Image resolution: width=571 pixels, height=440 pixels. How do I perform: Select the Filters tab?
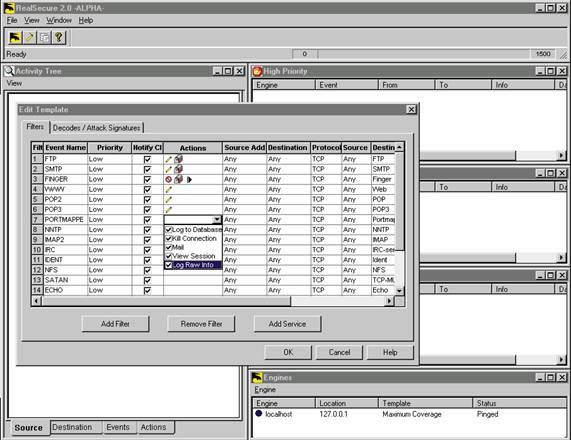point(35,127)
